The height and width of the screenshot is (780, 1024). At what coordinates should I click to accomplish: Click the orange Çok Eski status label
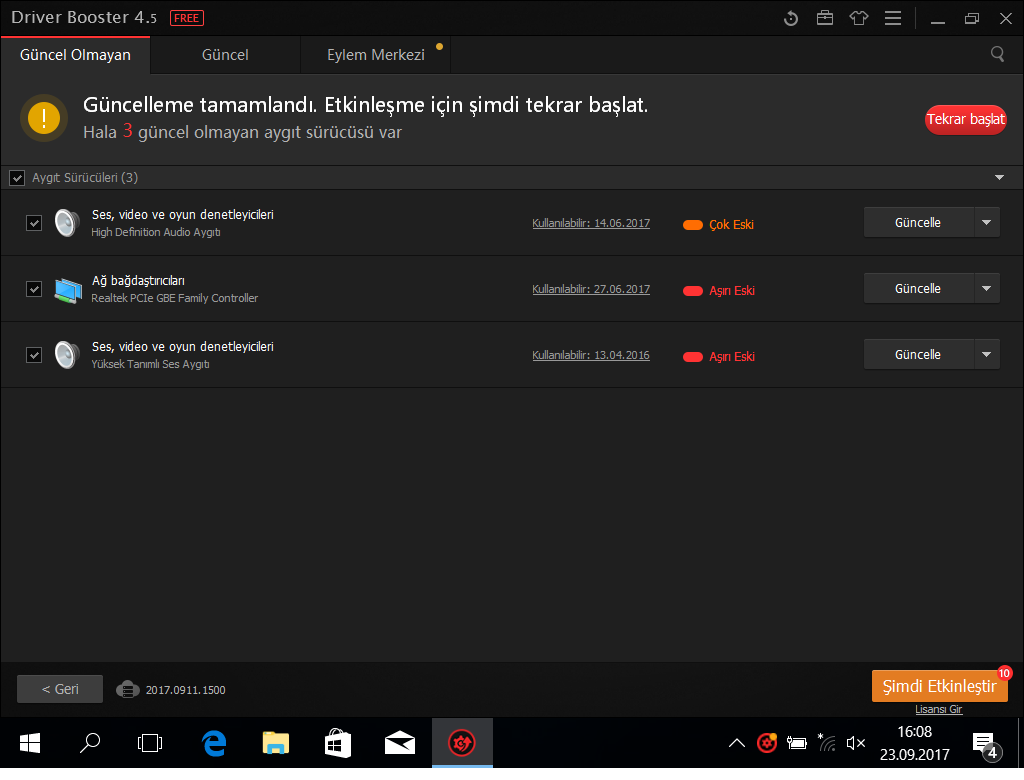731,225
